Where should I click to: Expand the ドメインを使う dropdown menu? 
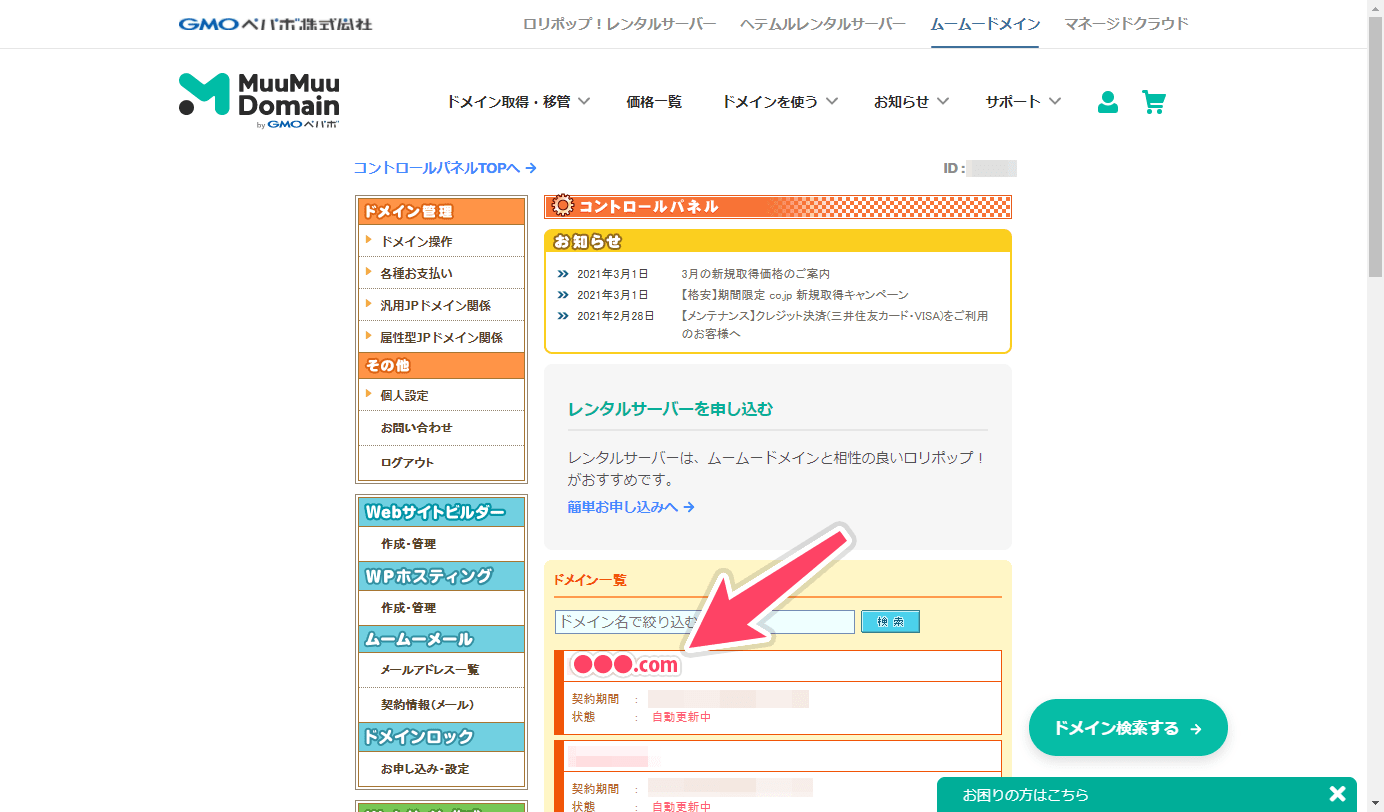coord(780,101)
